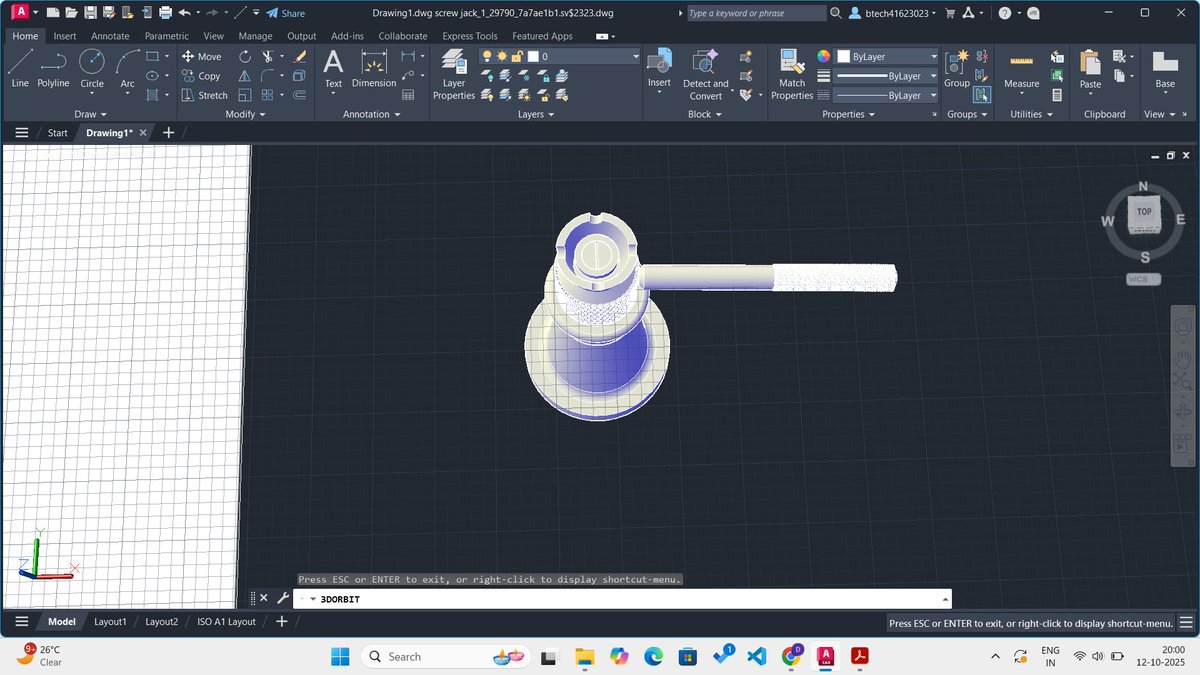Select the Mirror tool icon
Viewport: 1200px width, 675px height.
click(x=246, y=76)
